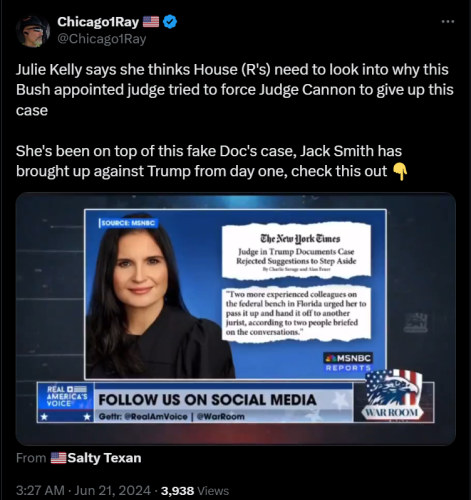
Task: Open the three-dot more options menu
Action: 448,22
